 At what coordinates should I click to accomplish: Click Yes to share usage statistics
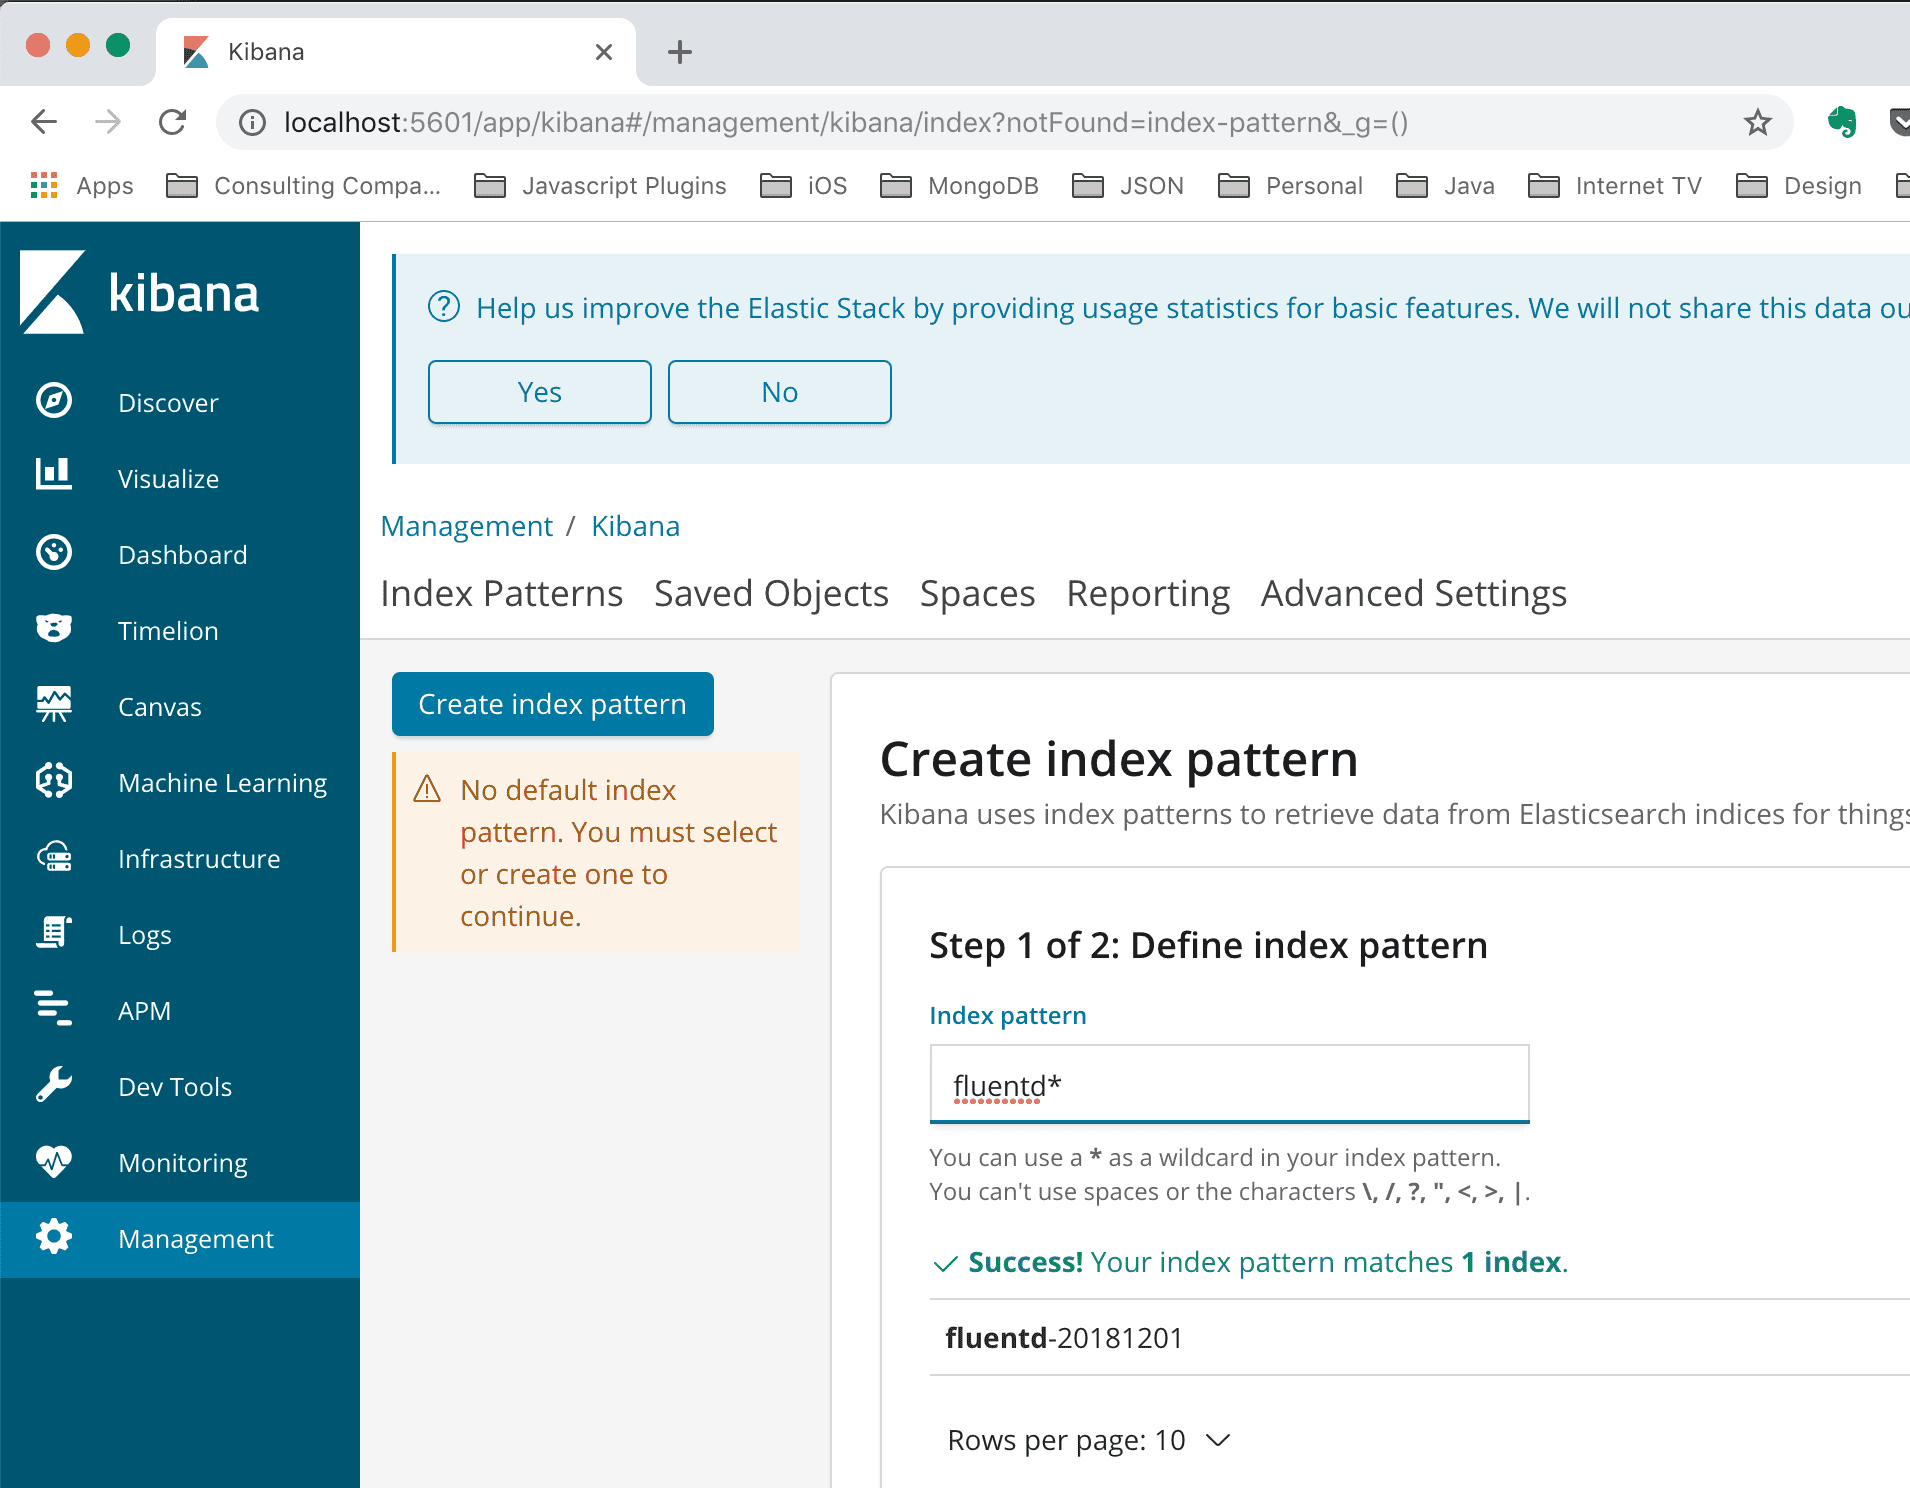(x=539, y=392)
